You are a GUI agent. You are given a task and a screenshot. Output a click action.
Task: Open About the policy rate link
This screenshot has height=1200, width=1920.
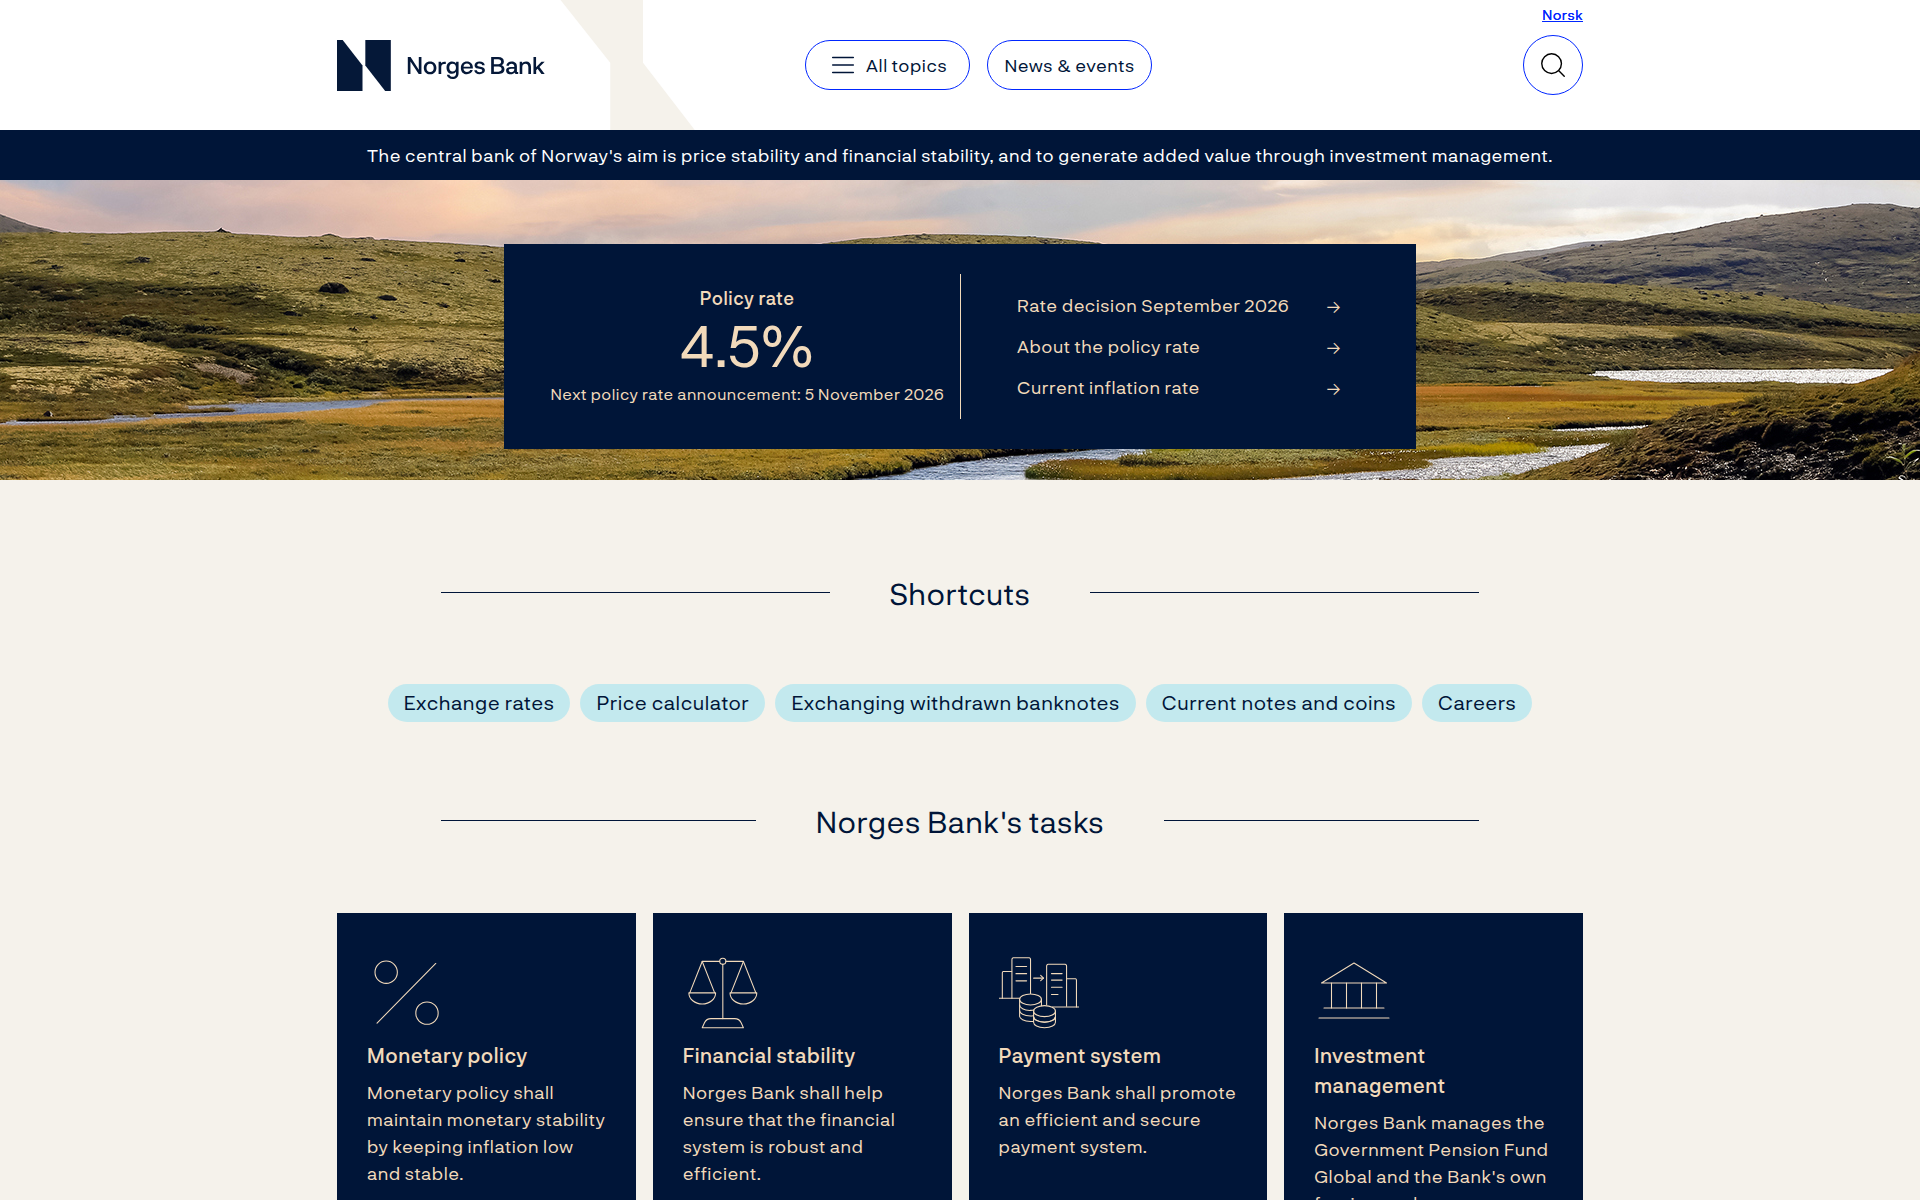pyautogui.click(x=1108, y=347)
